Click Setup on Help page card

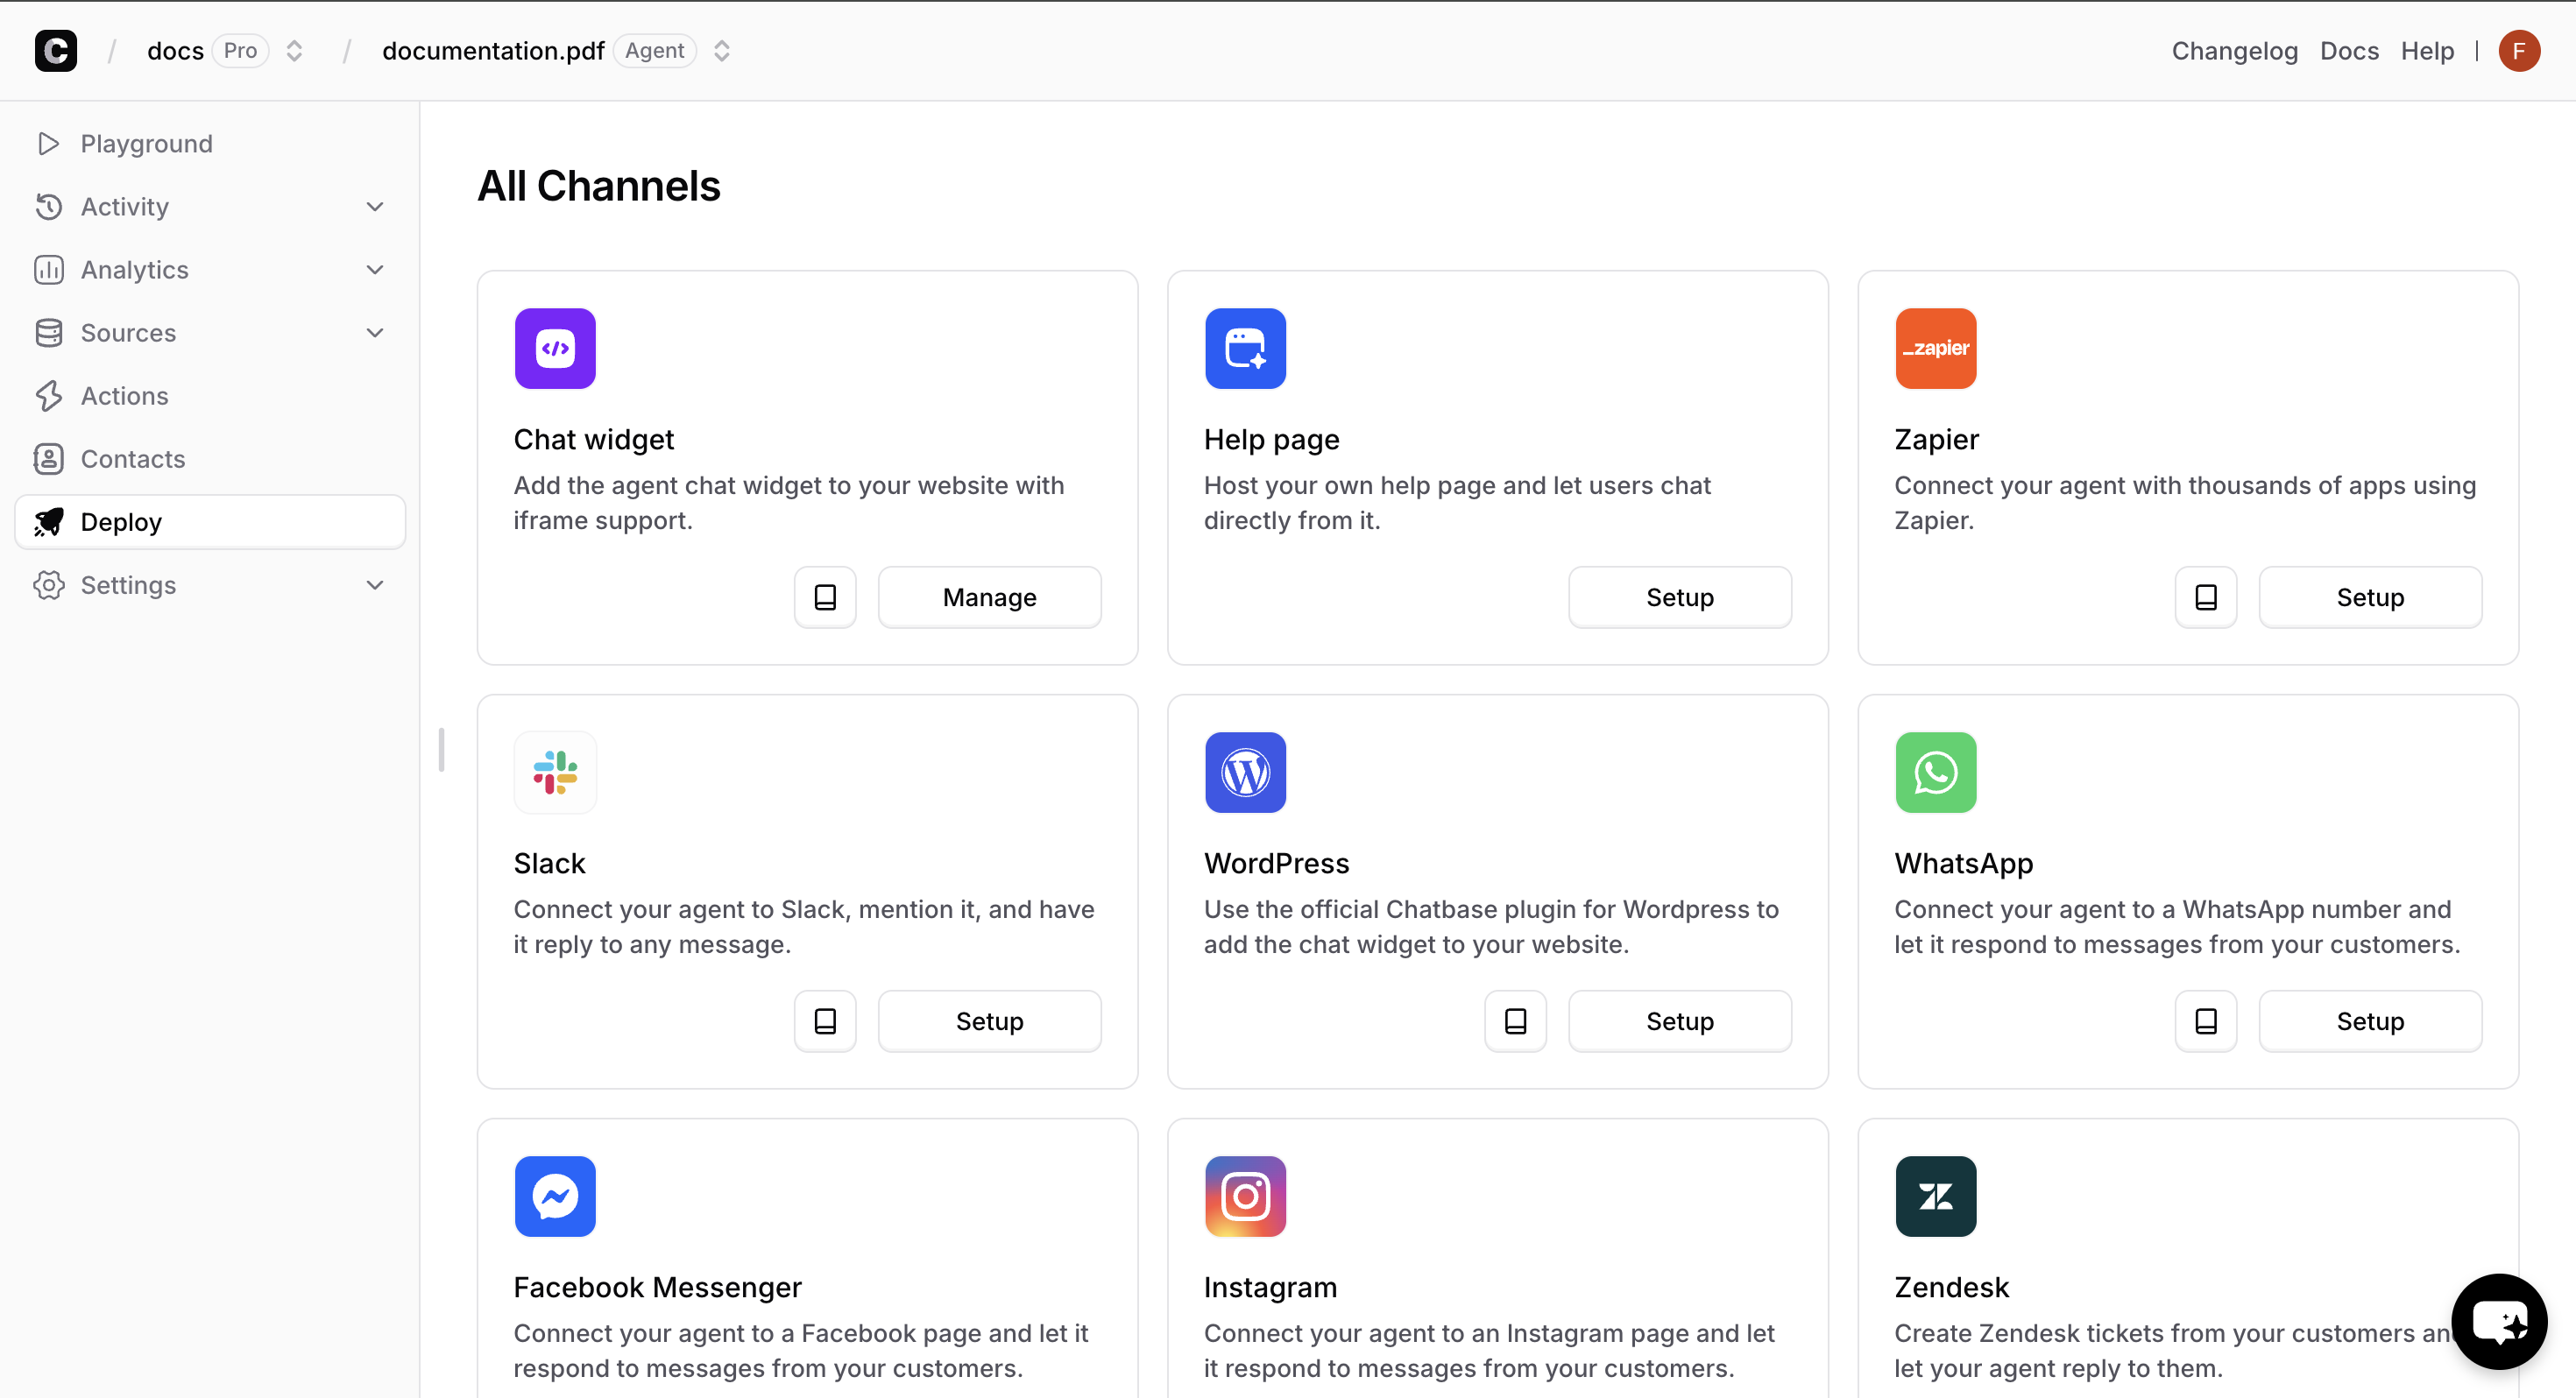[1679, 597]
